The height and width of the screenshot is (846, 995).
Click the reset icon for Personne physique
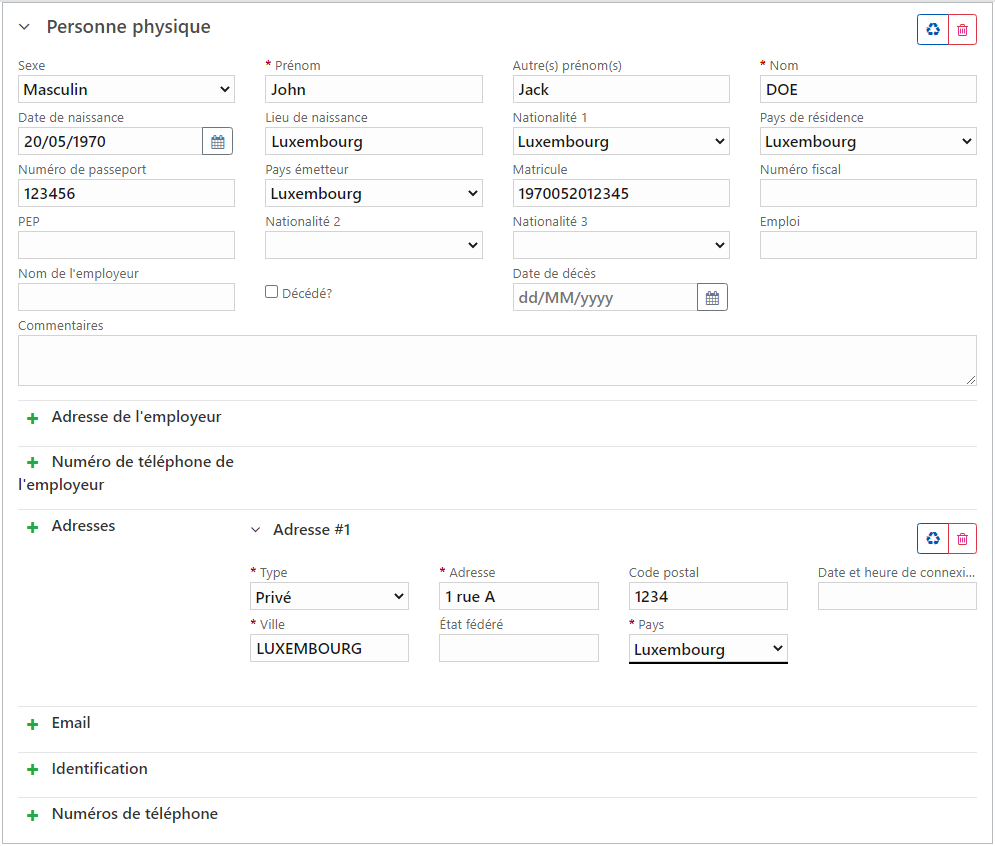coord(933,30)
